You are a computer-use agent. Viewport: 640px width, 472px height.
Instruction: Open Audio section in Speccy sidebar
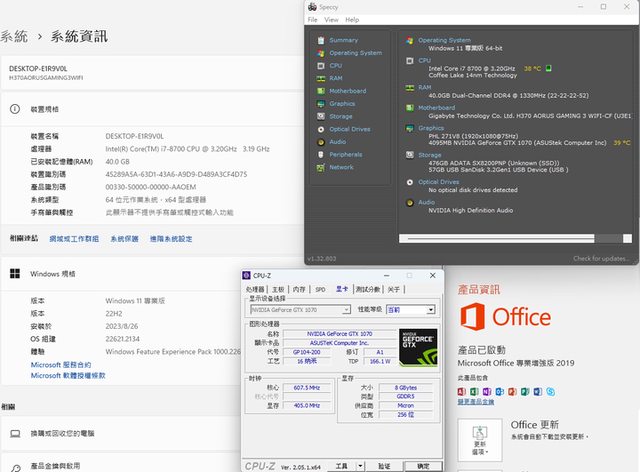coord(337,142)
